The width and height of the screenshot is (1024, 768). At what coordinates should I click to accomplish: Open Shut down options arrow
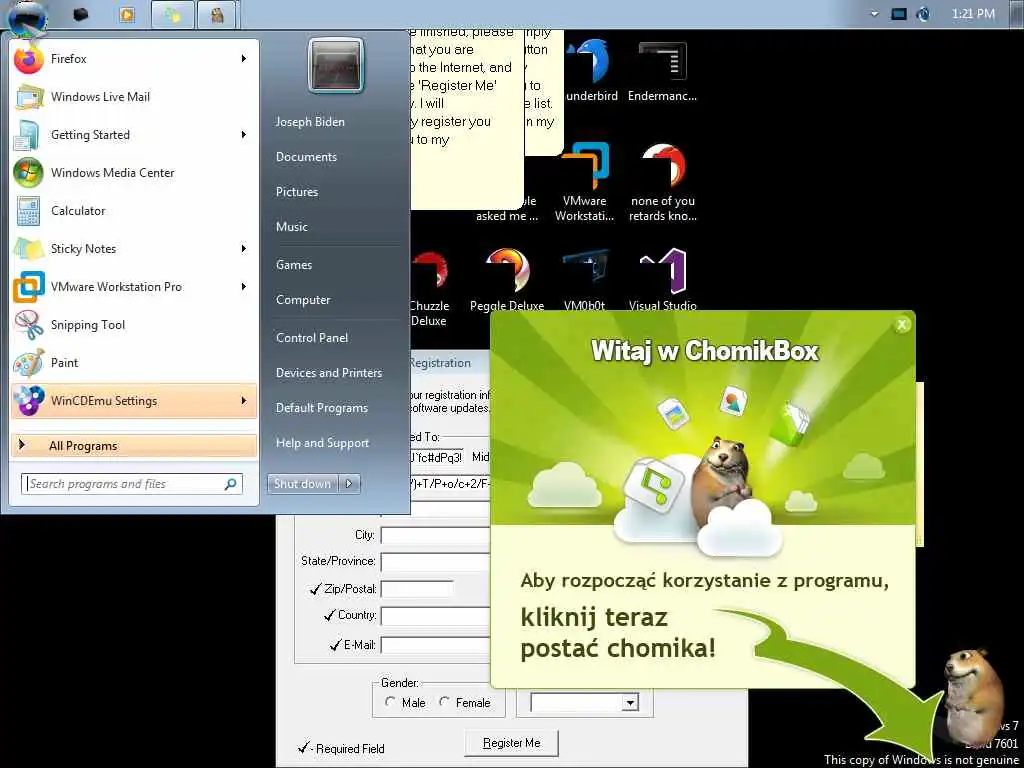(349, 484)
